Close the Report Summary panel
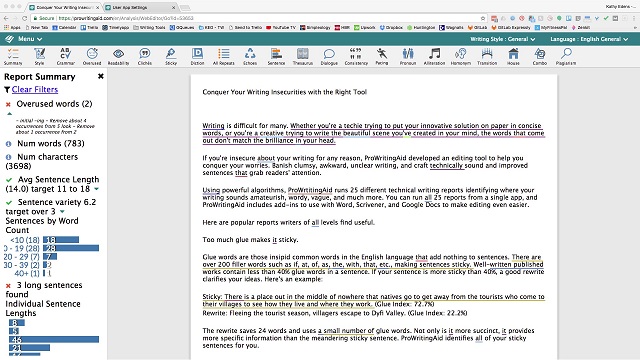The height and width of the screenshot is (360, 640). click(101, 76)
